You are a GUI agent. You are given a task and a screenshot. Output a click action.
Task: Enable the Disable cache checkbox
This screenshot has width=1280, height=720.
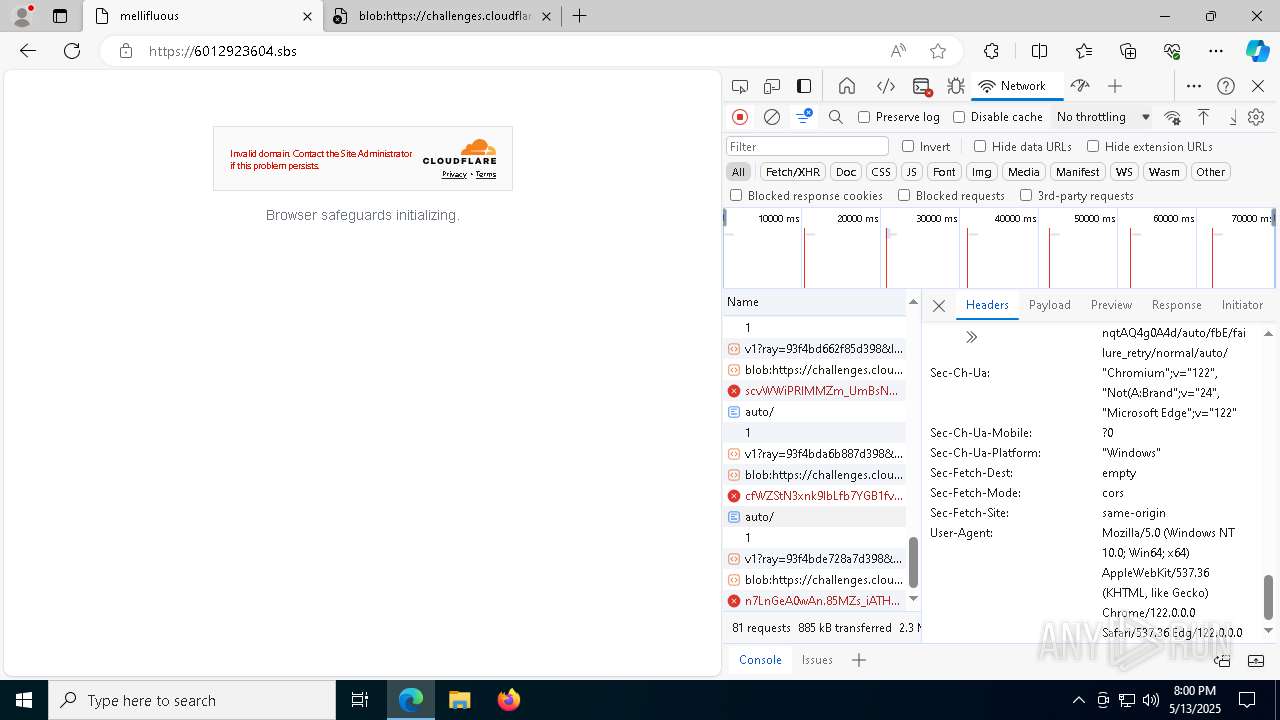click(x=959, y=117)
